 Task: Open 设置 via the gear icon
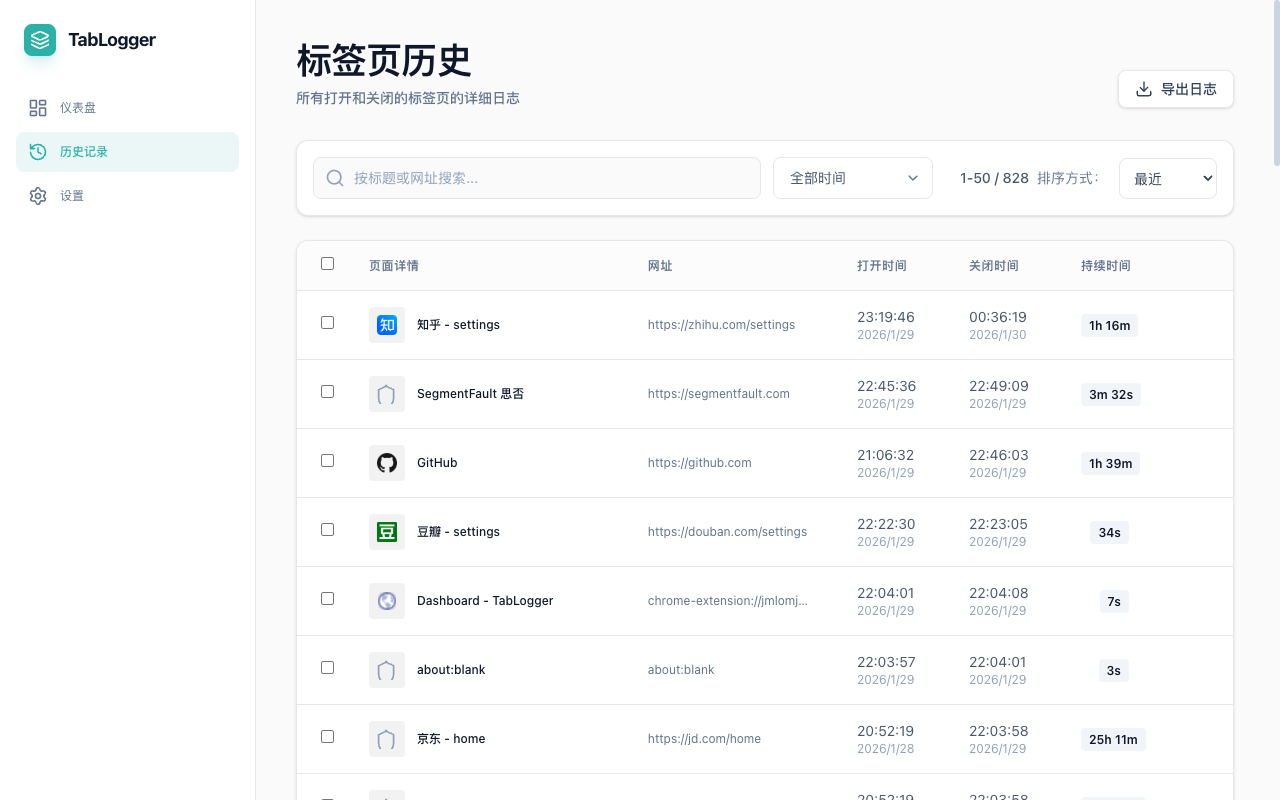pyautogui.click(x=38, y=195)
